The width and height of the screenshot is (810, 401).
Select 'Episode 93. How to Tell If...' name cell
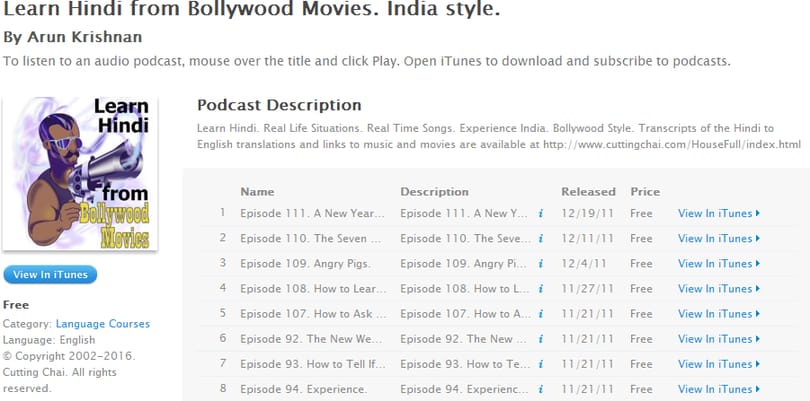(313, 364)
